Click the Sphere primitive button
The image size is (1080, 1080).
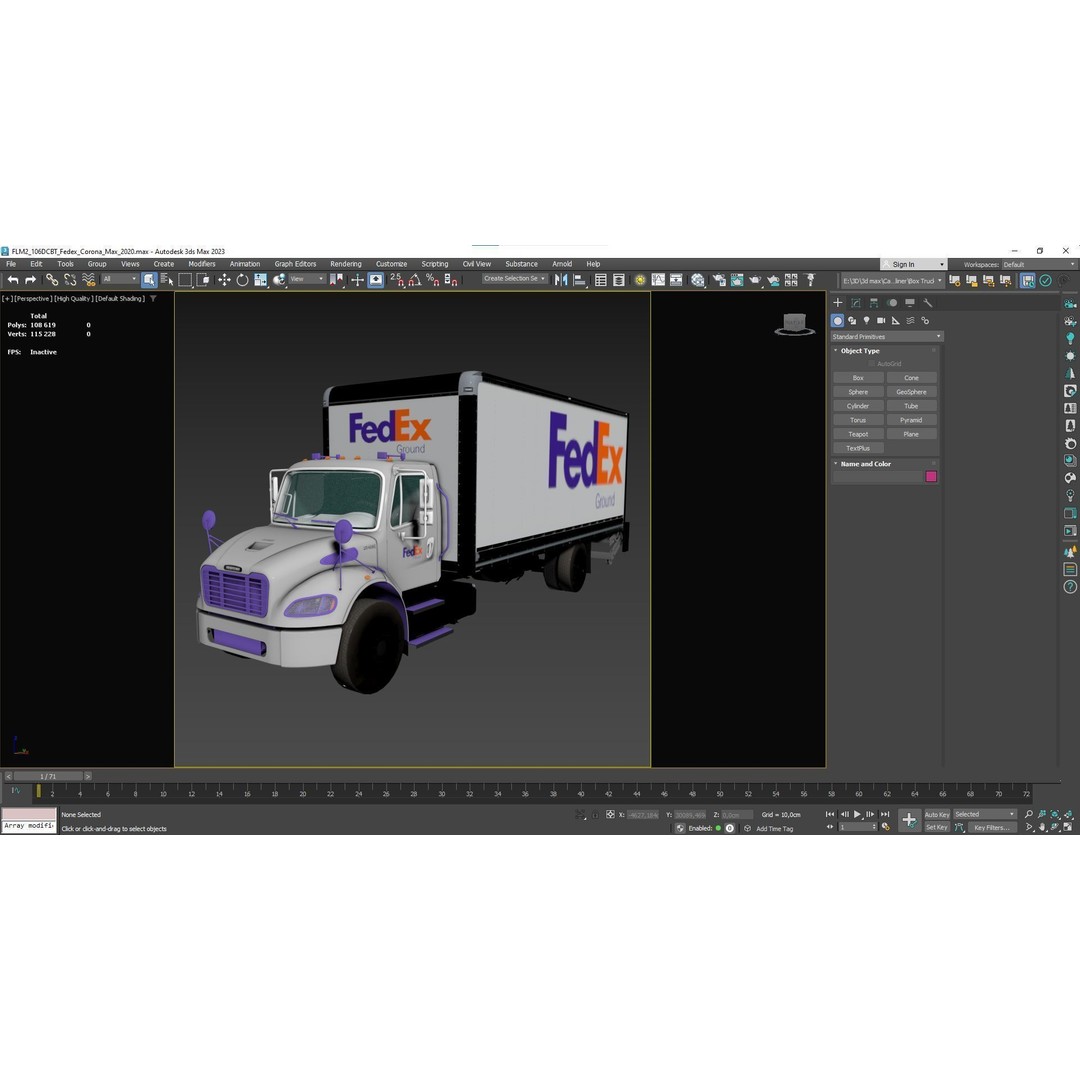coord(858,392)
